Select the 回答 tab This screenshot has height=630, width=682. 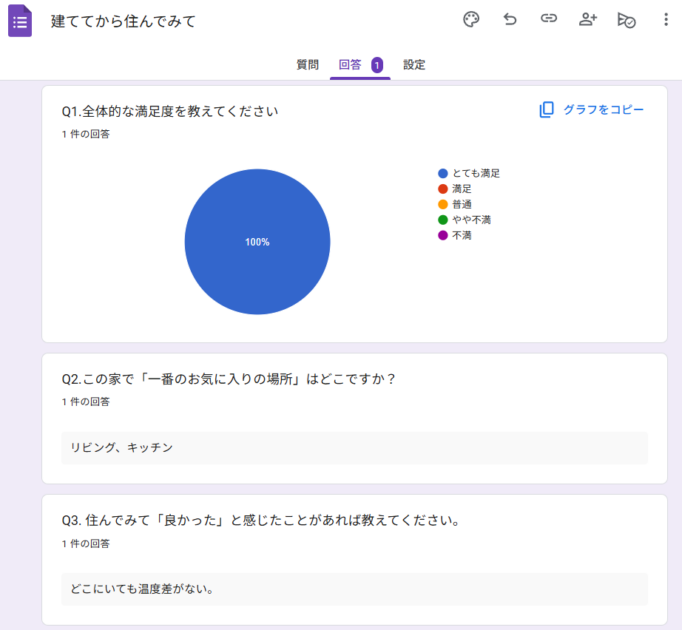(x=351, y=65)
